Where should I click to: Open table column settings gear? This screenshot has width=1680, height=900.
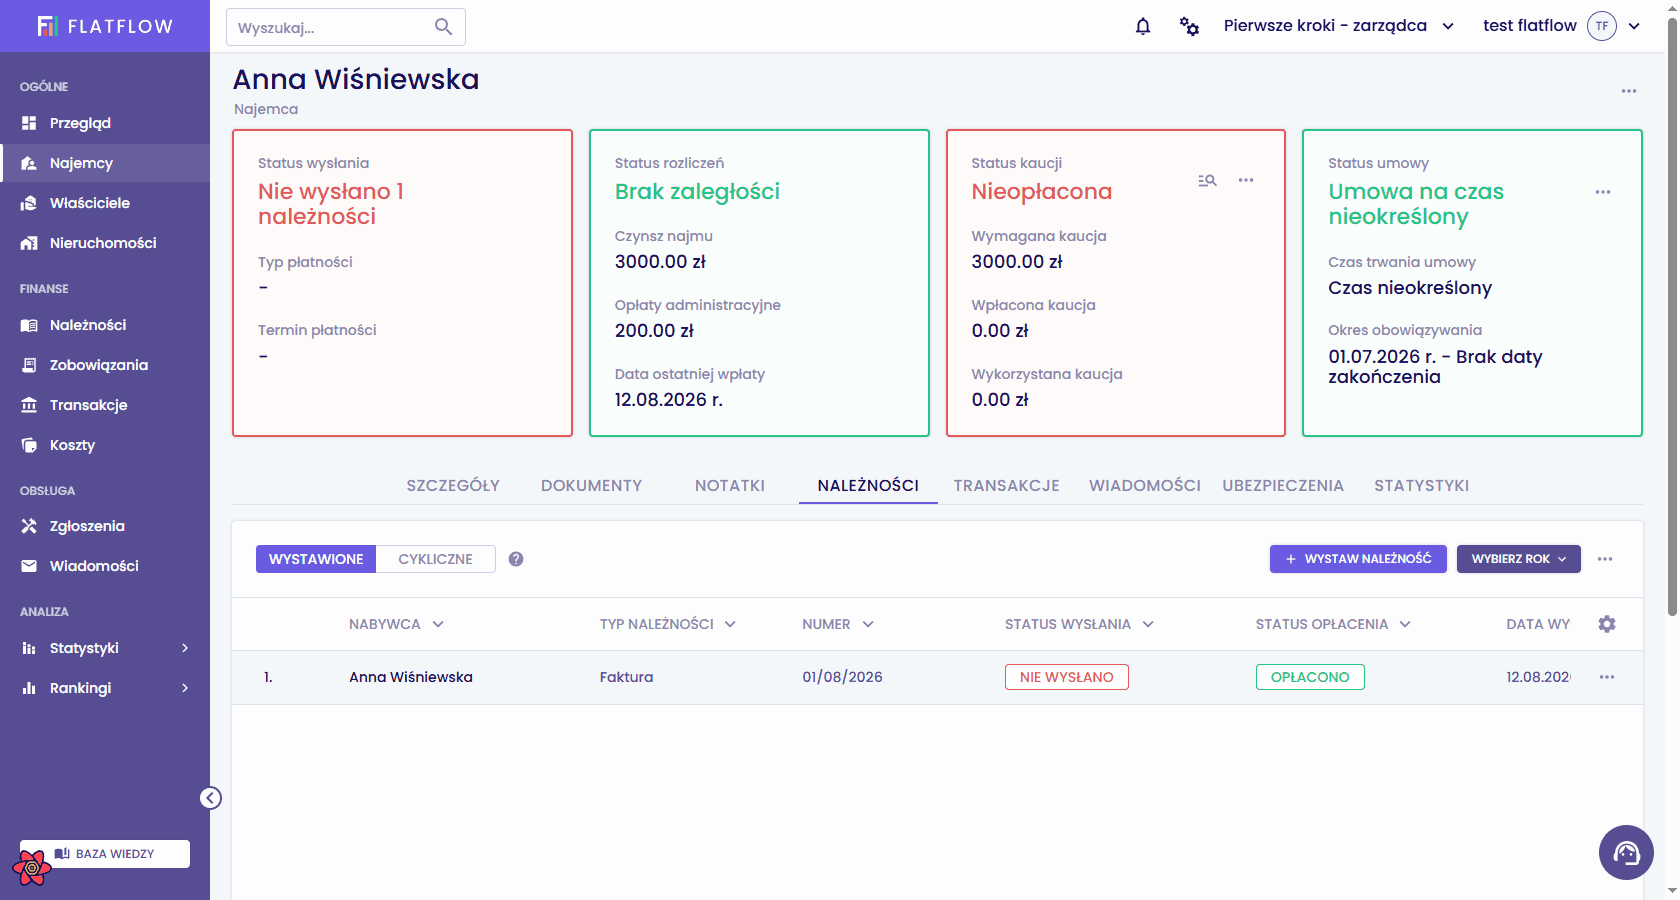click(x=1607, y=624)
